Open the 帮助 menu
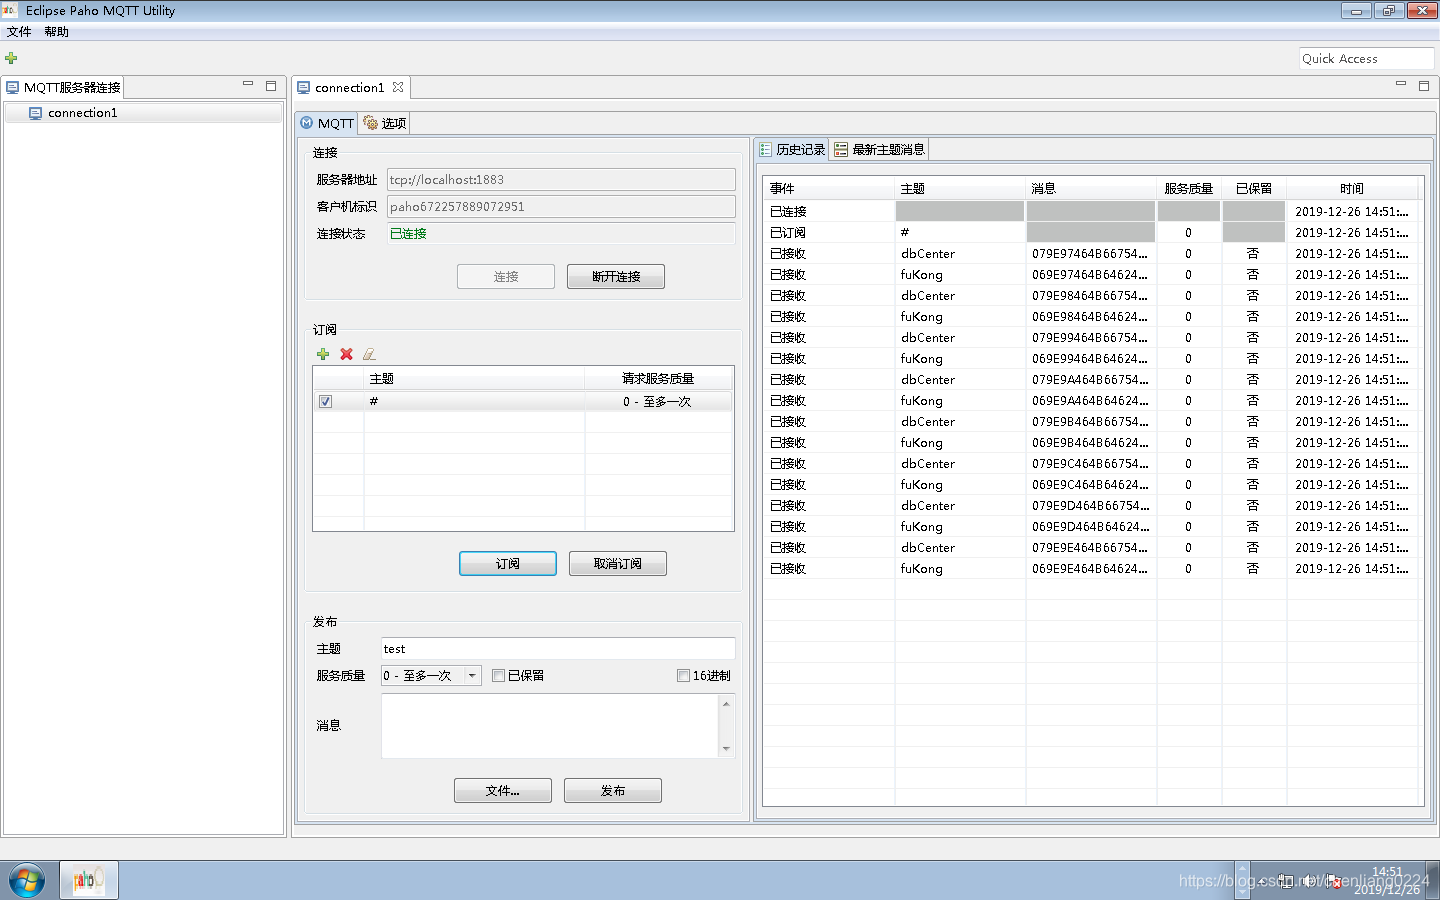The width and height of the screenshot is (1440, 900). tap(56, 32)
